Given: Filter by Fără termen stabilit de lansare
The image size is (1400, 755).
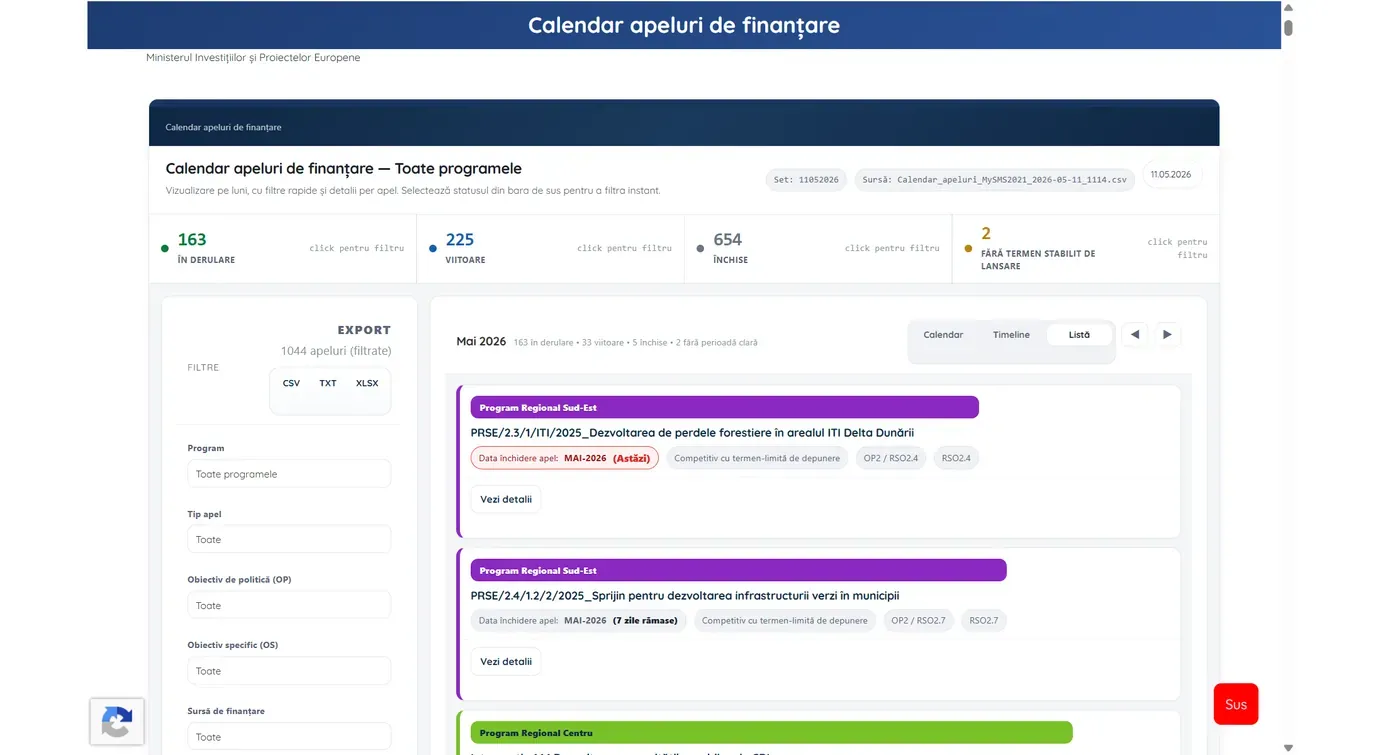Looking at the screenshot, I should (x=1086, y=248).
